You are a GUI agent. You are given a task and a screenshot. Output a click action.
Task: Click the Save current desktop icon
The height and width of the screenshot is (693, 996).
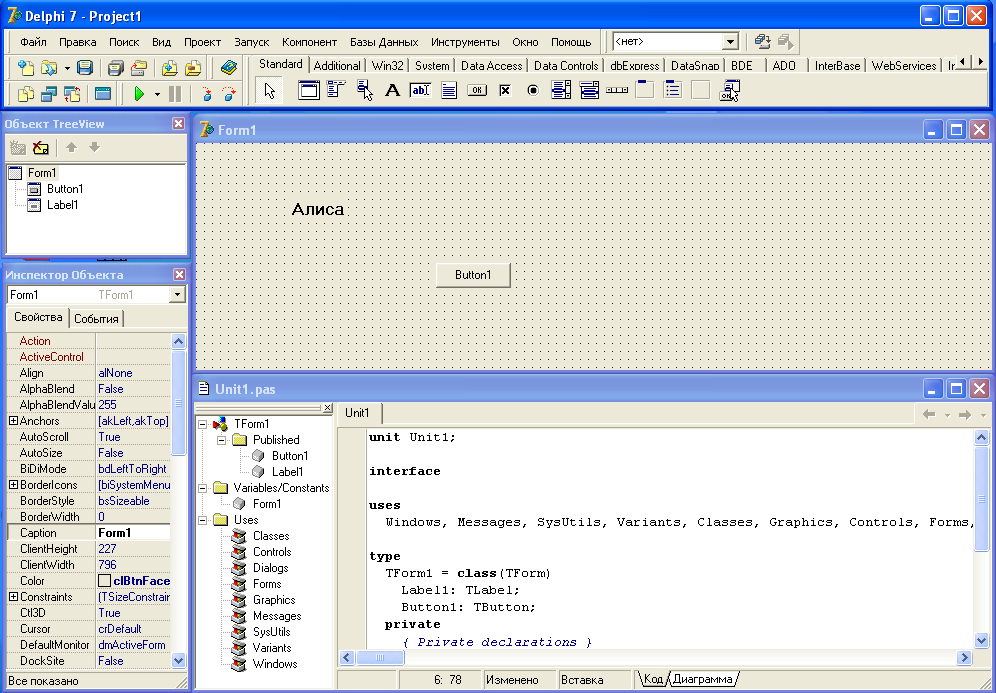(762, 42)
